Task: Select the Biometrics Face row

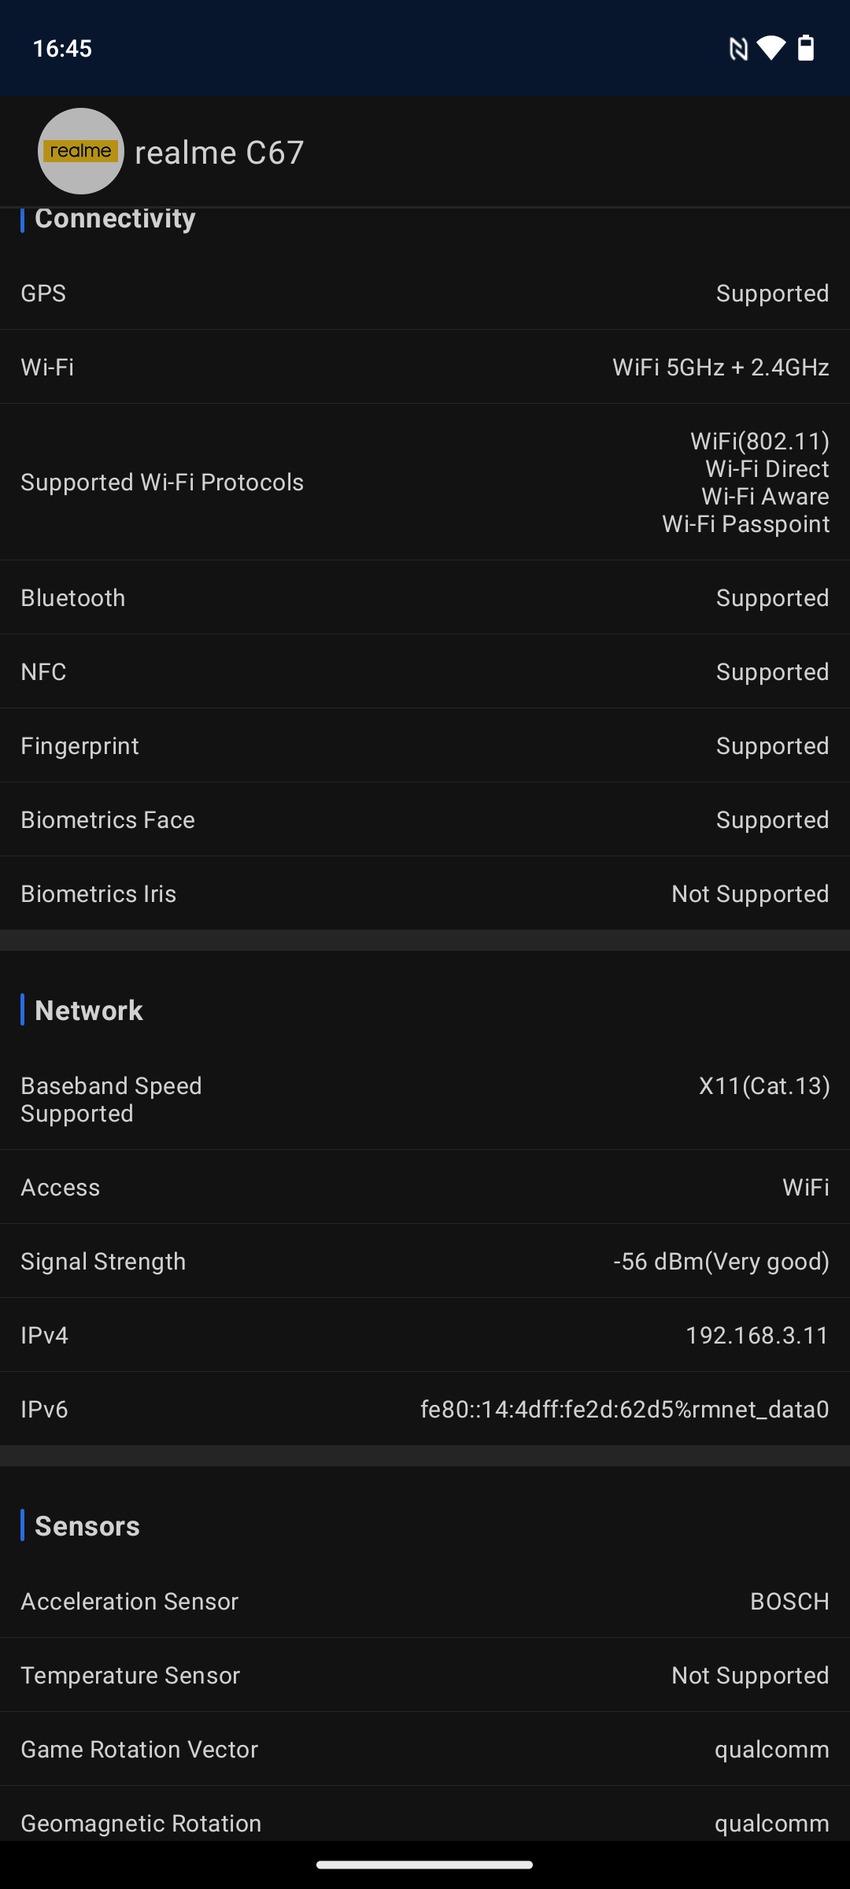Action: pyautogui.click(x=425, y=820)
